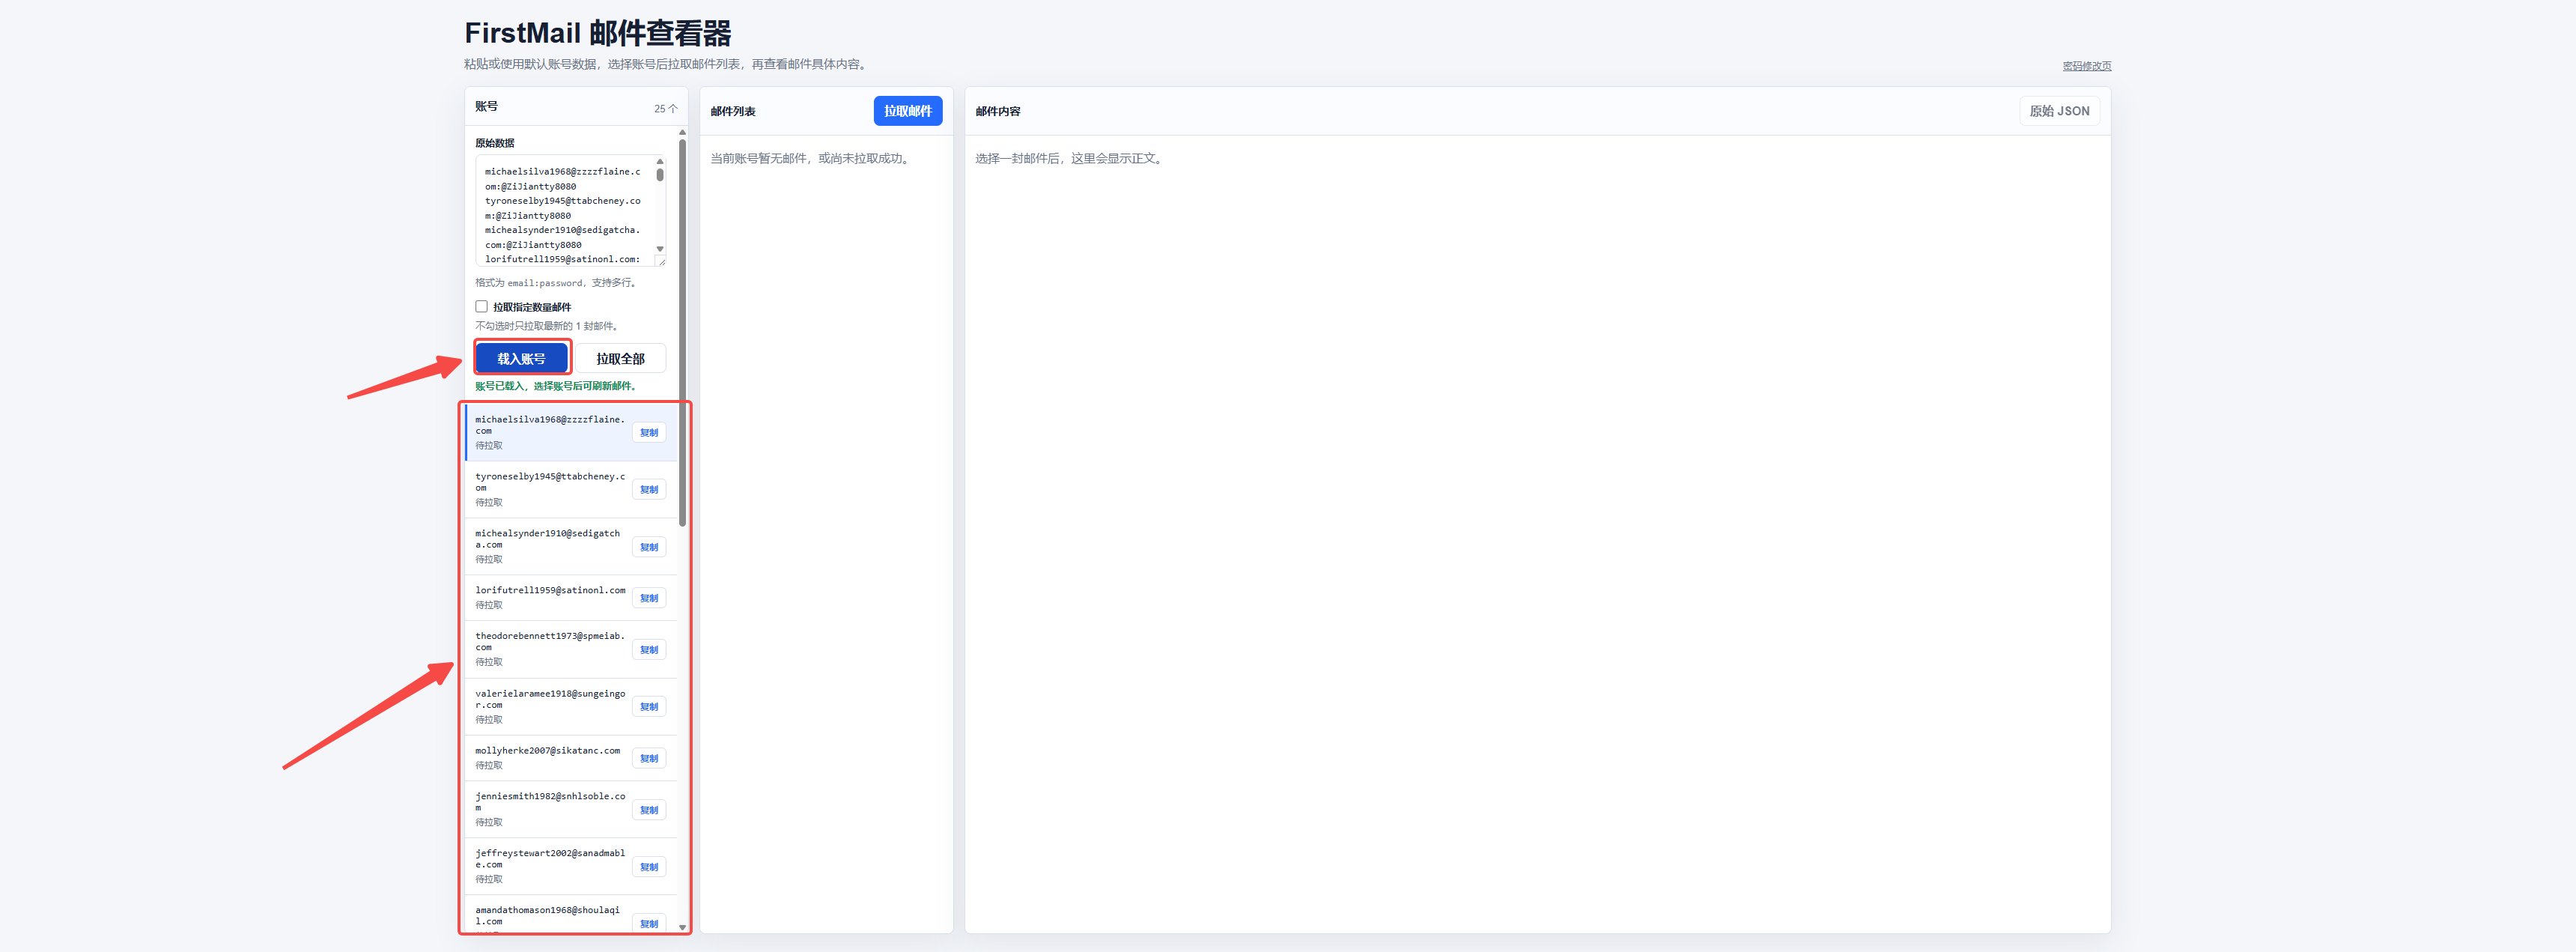Screen dimensions: 2576x952
Task: Click the 选择一封邮件后 placeholder text
Action: (x=1070, y=158)
